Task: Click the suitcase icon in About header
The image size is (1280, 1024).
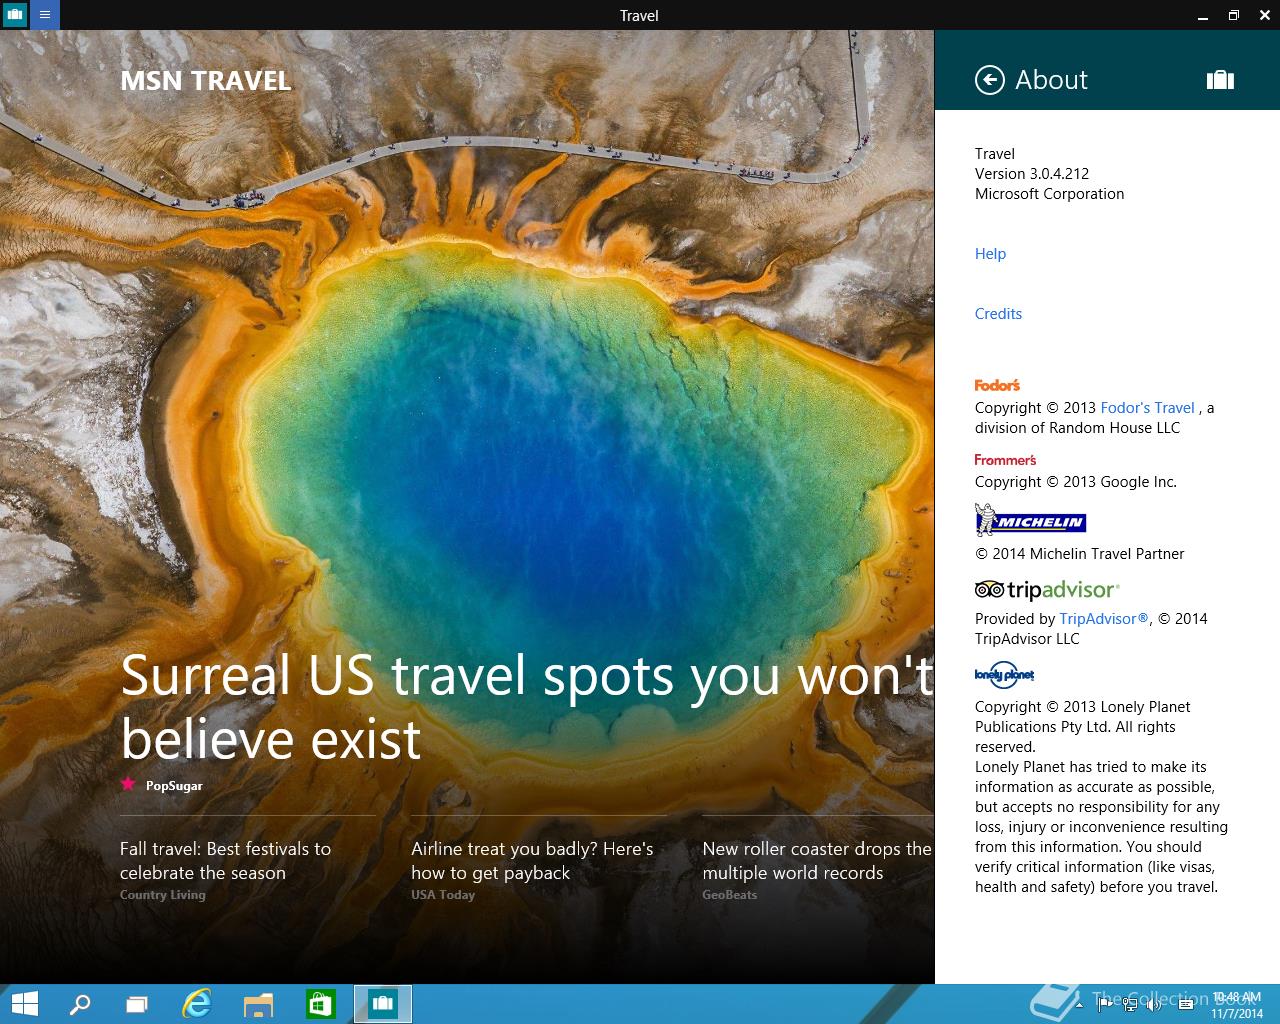Action: [x=1220, y=80]
